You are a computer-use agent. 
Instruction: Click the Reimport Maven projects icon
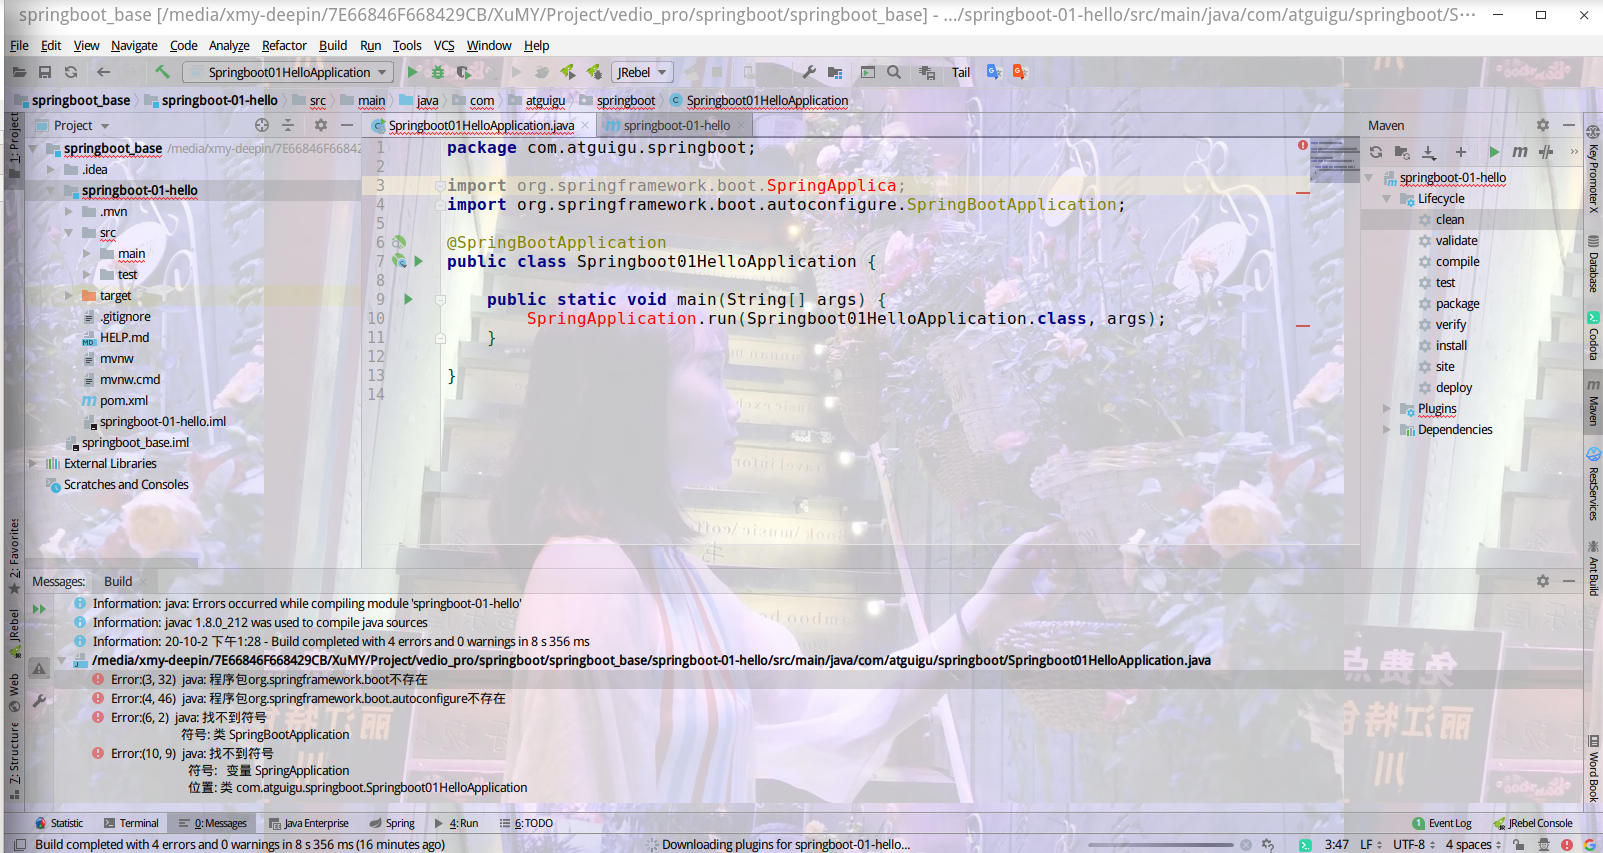pyautogui.click(x=1376, y=152)
